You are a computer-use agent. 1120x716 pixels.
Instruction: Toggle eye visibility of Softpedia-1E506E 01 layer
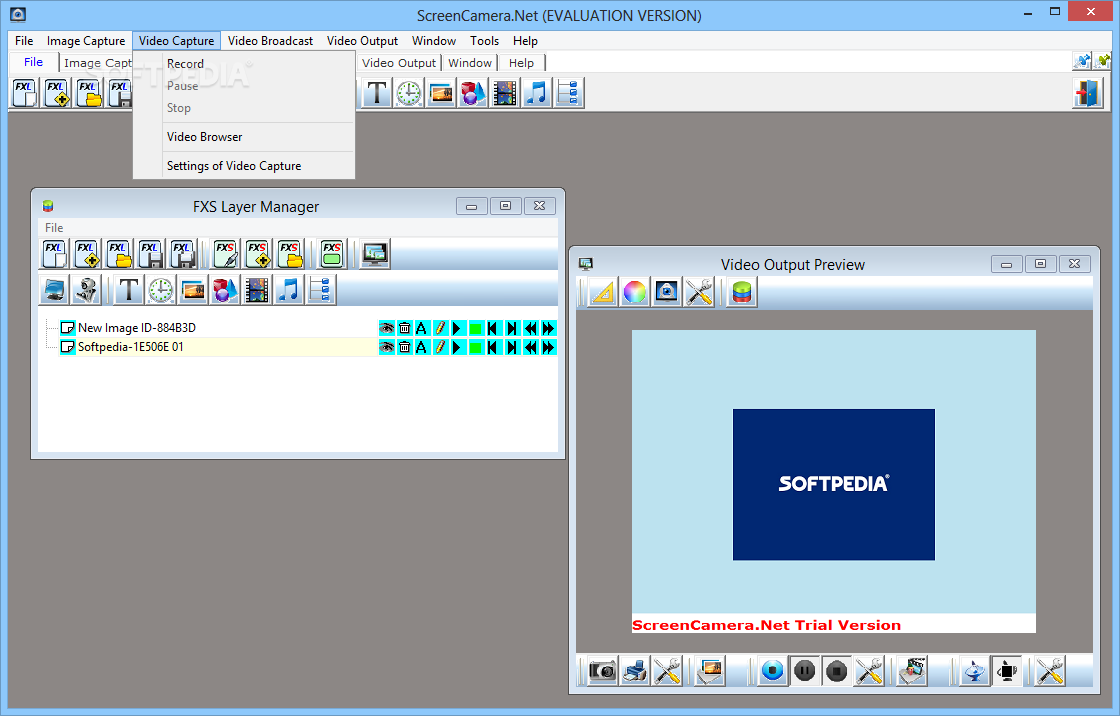386,347
